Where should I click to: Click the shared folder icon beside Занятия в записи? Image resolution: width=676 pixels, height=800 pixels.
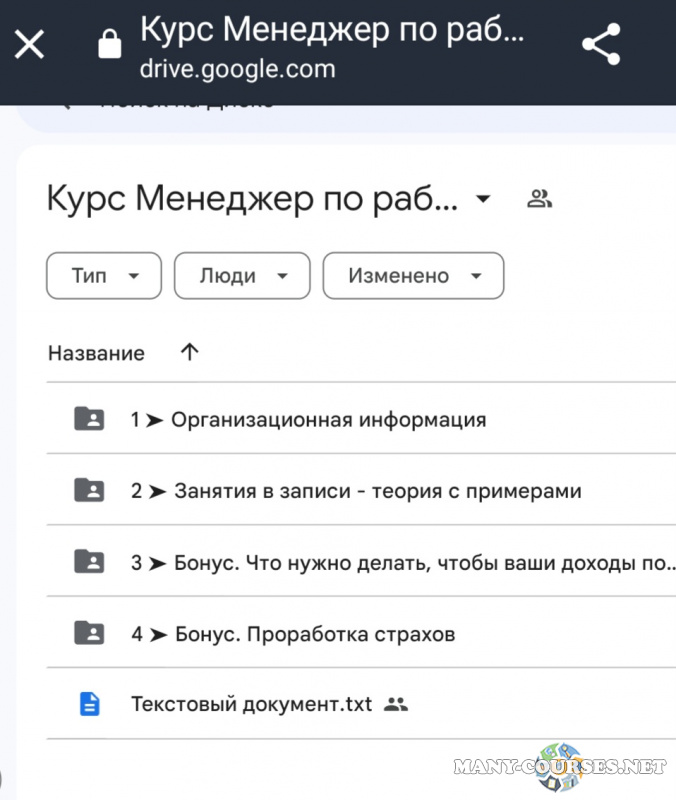(x=89, y=490)
